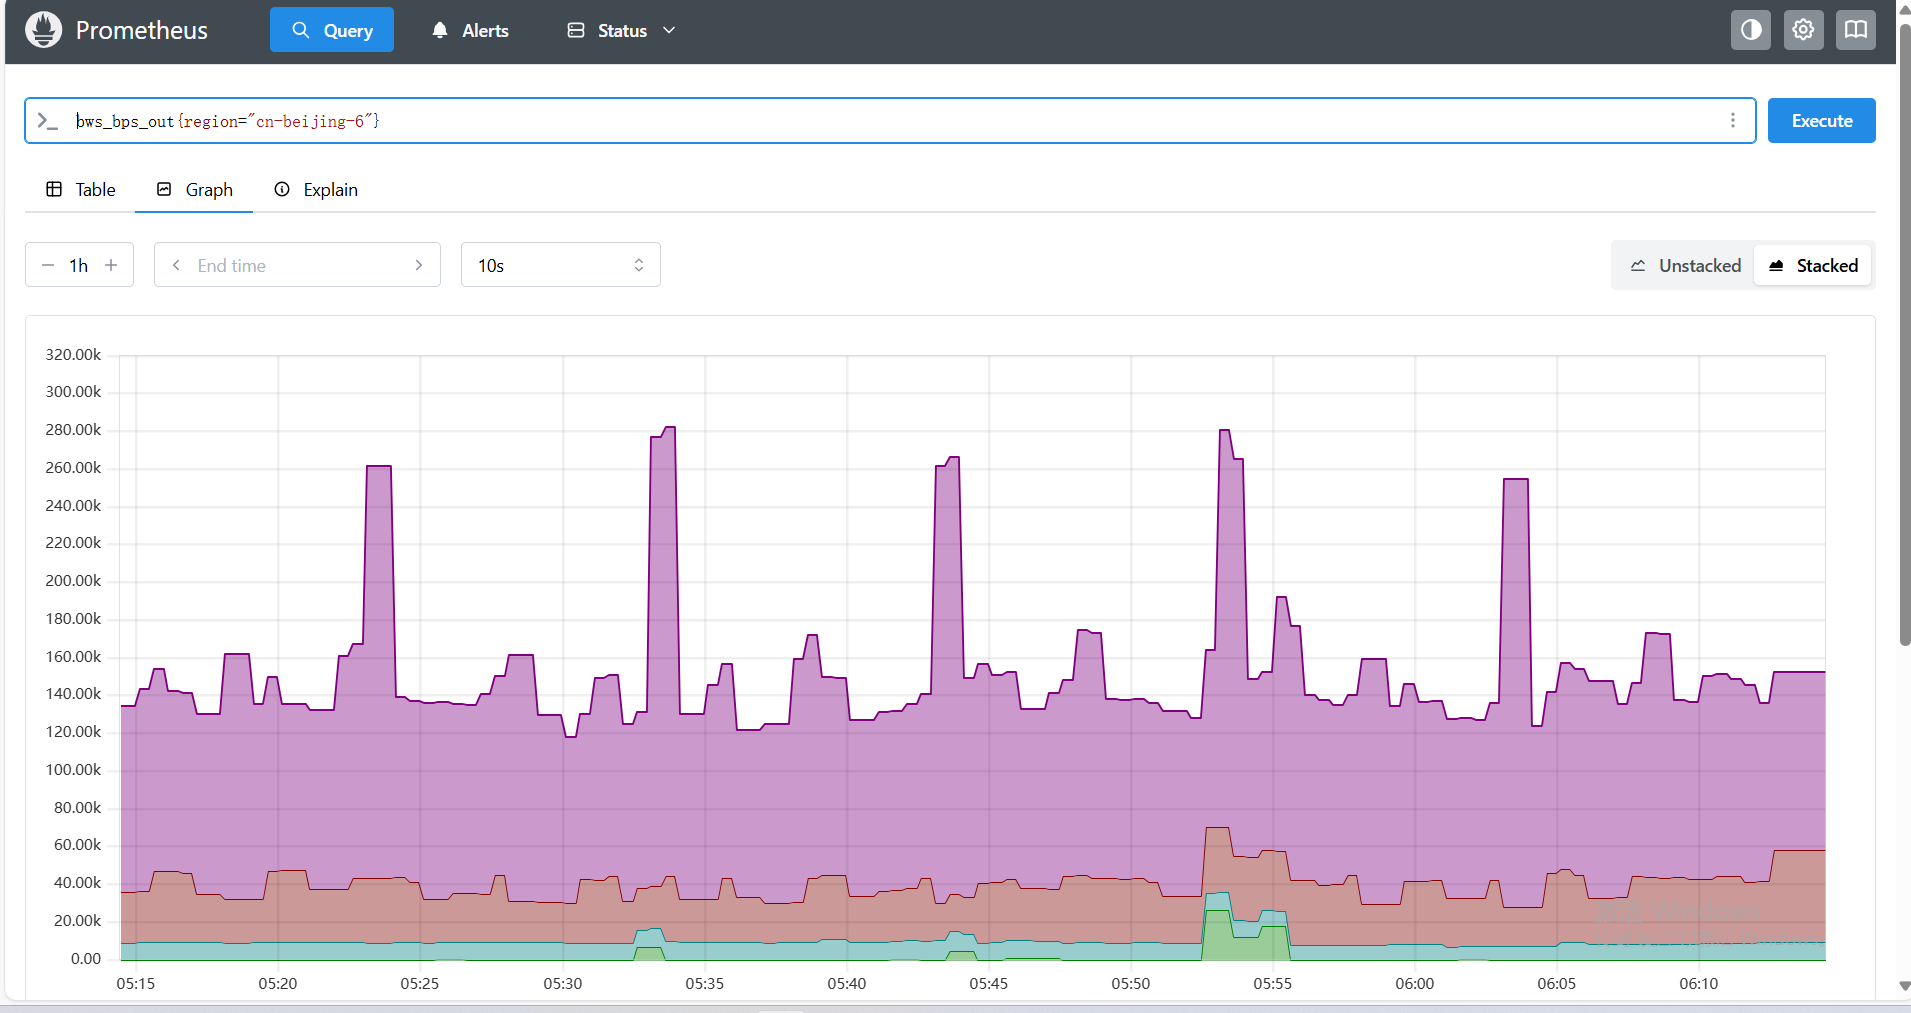Switch the graph to Unstacked mode
This screenshot has height=1013, width=1911.
(1685, 265)
